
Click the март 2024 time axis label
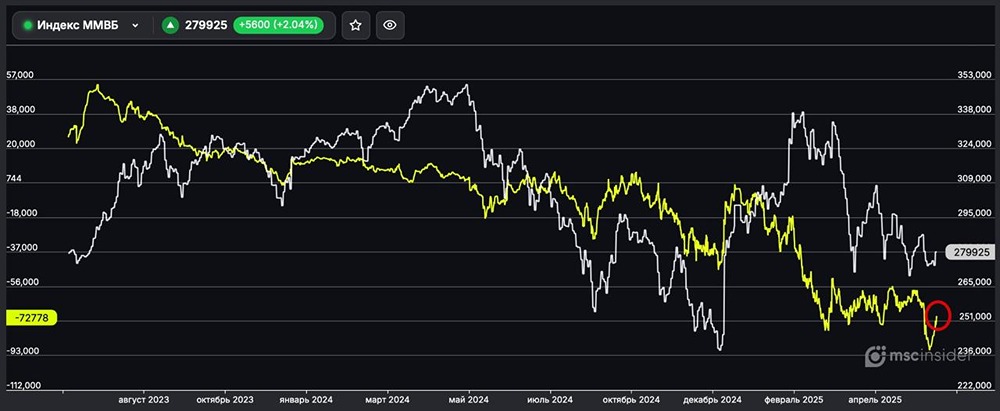pyautogui.click(x=388, y=400)
